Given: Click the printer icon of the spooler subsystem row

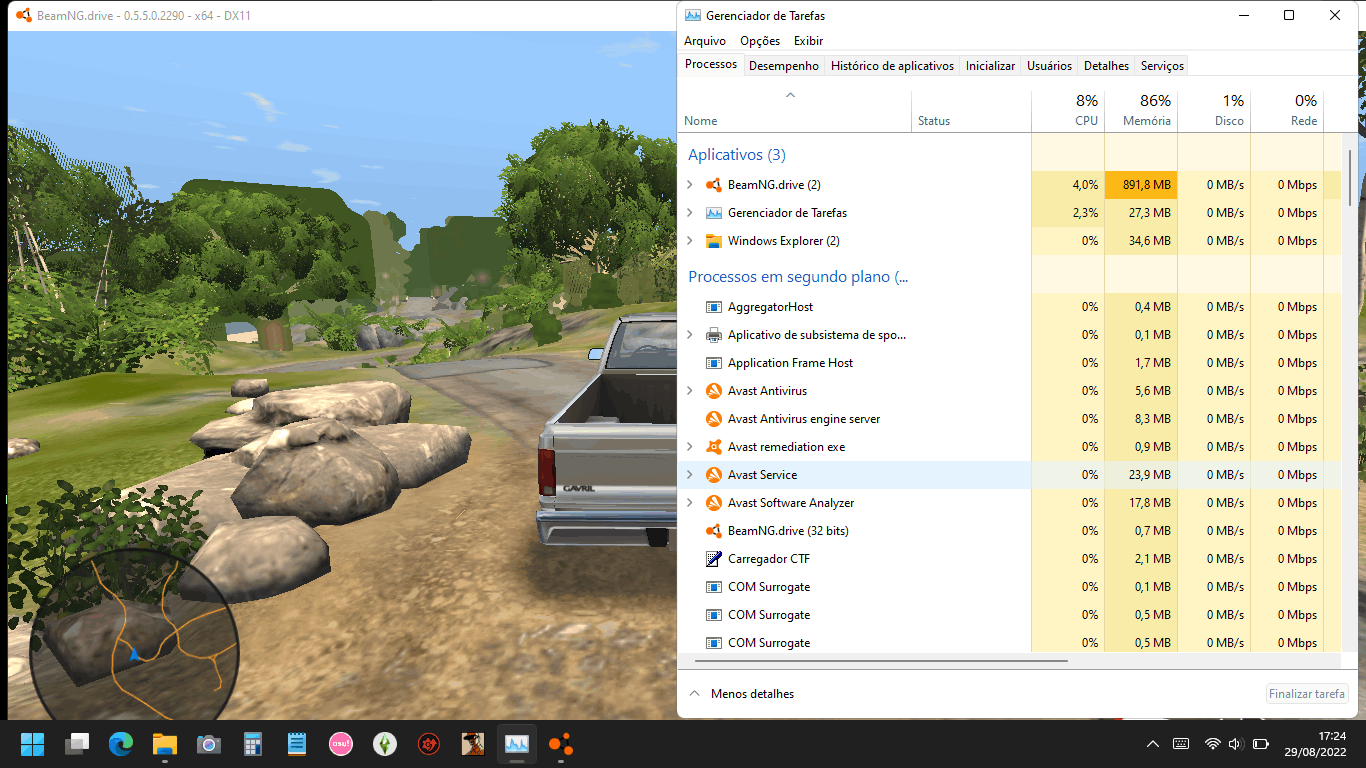Looking at the screenshot, I should pyautogui.click(x=714, y=335).
